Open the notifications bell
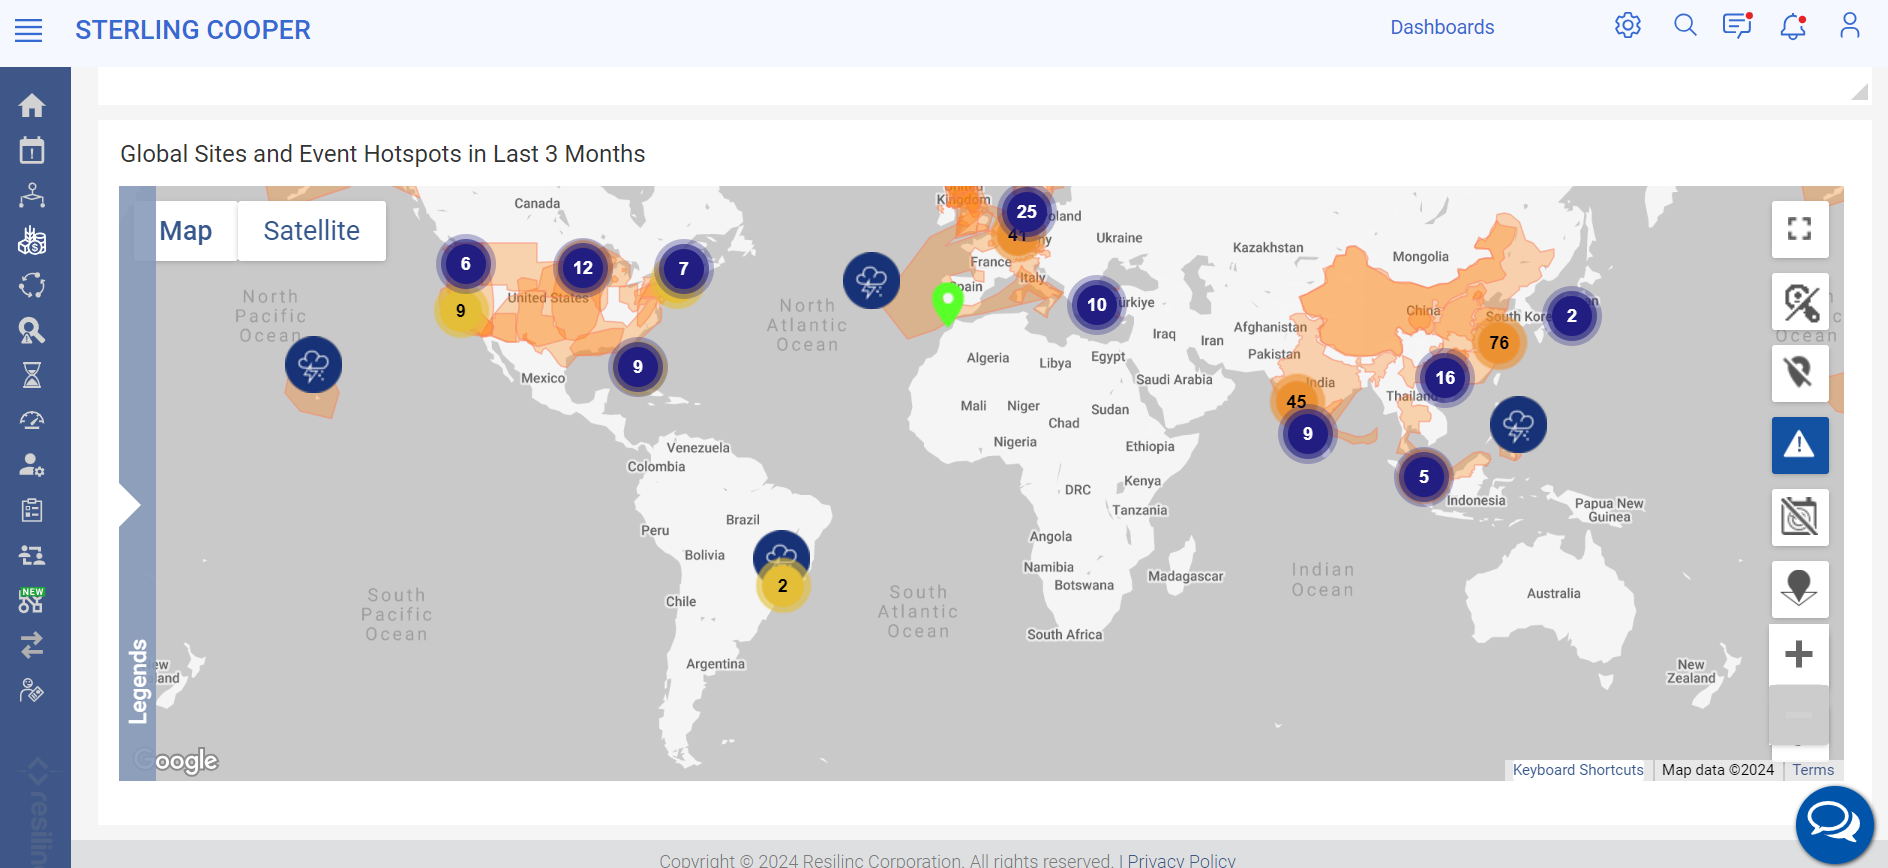Image resolution: width=1888 pixels, height=868 pixels. pyautogui.click(x=1793, y=26)
